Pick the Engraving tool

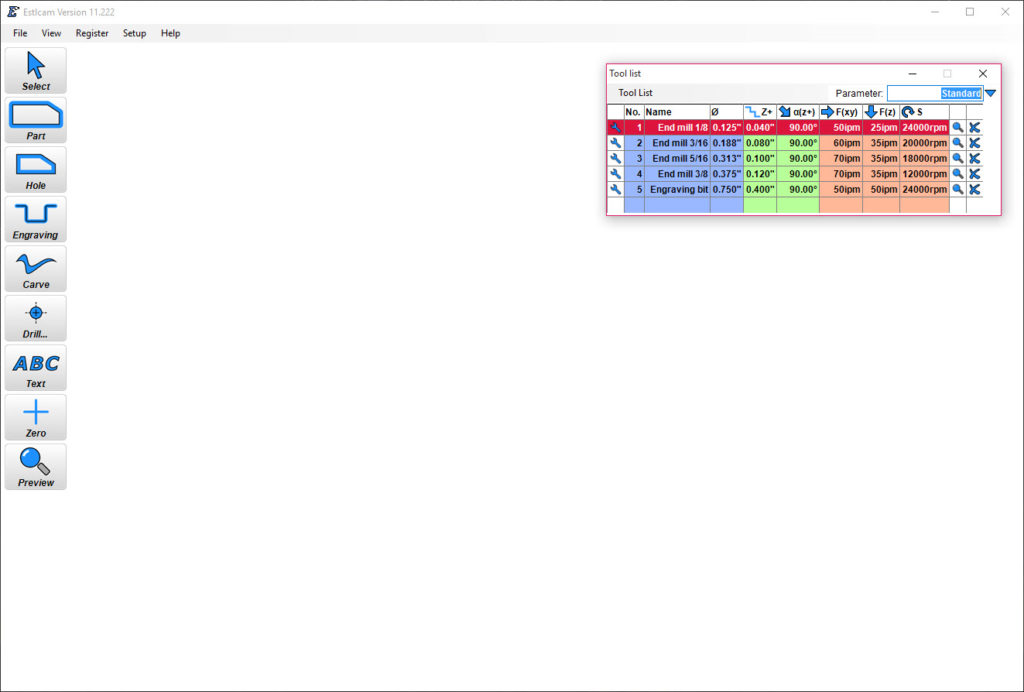pos(35,219)
